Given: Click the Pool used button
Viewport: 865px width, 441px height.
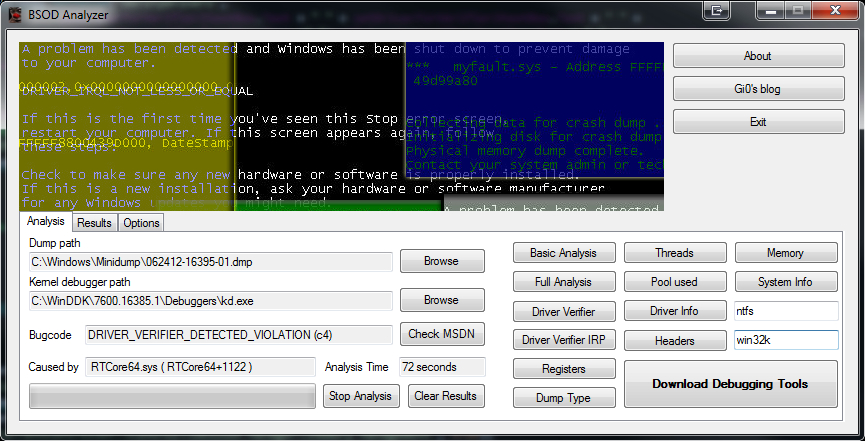Looking at the screenshot, I should [675, 281].
